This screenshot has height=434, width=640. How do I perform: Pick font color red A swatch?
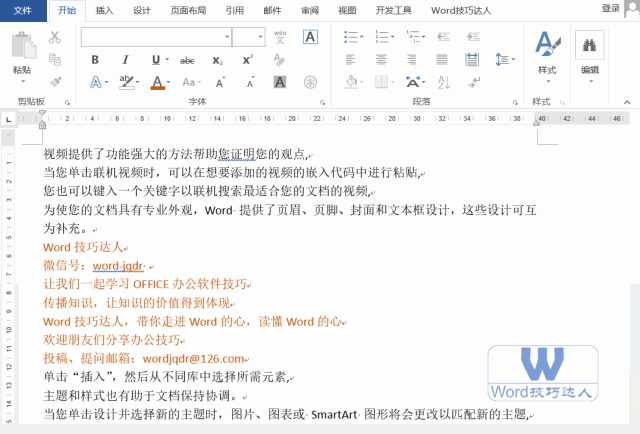click(x=158, y=82)
